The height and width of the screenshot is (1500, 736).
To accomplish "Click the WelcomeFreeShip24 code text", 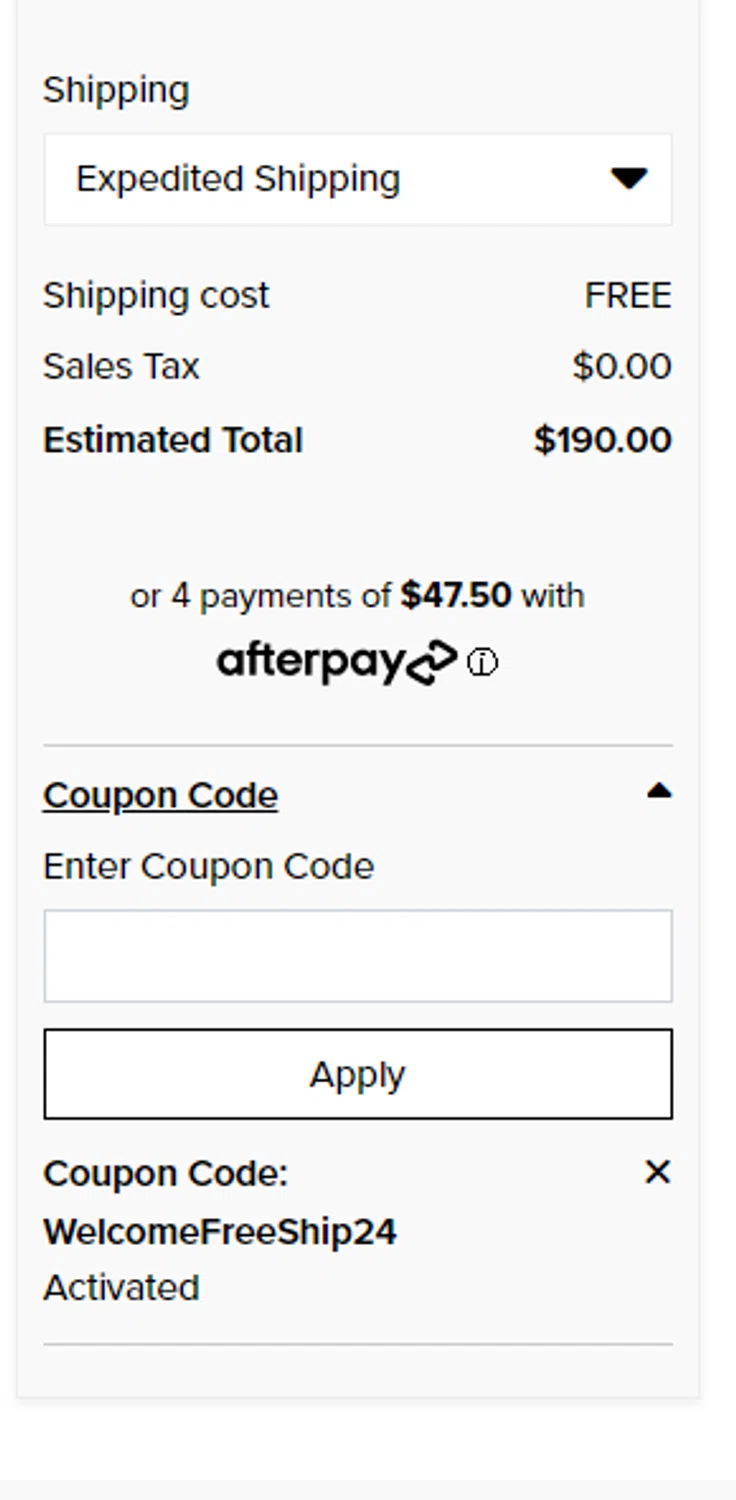I will coord(220,1232).
